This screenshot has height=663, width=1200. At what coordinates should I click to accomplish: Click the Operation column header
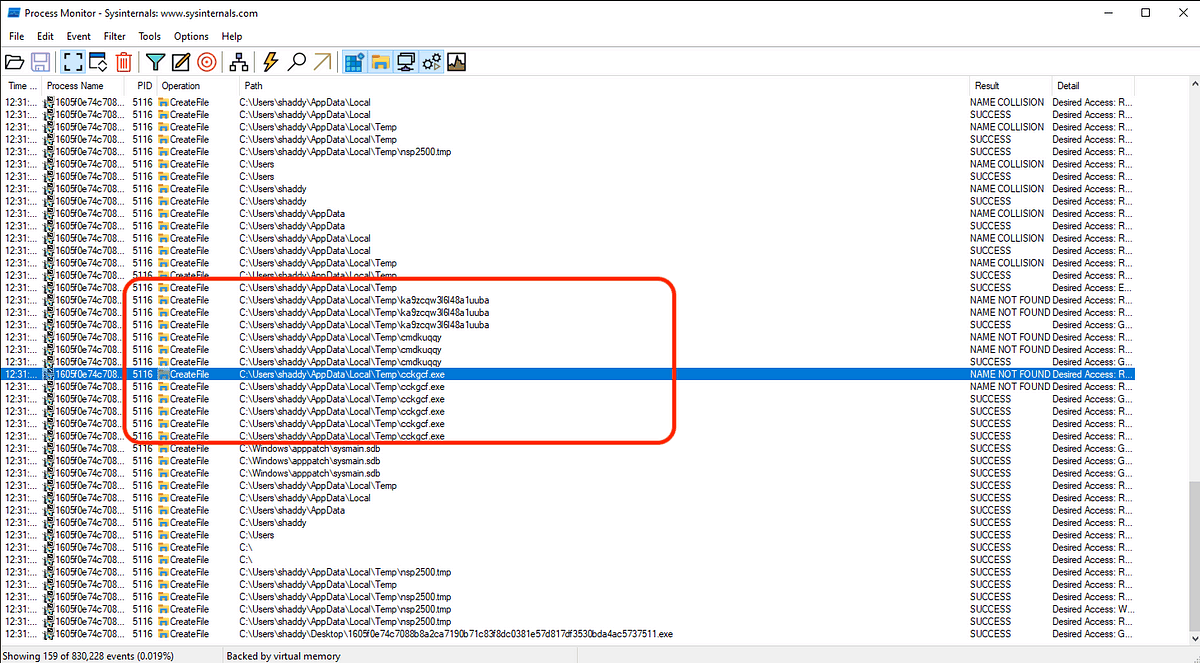tap(196, 86)
